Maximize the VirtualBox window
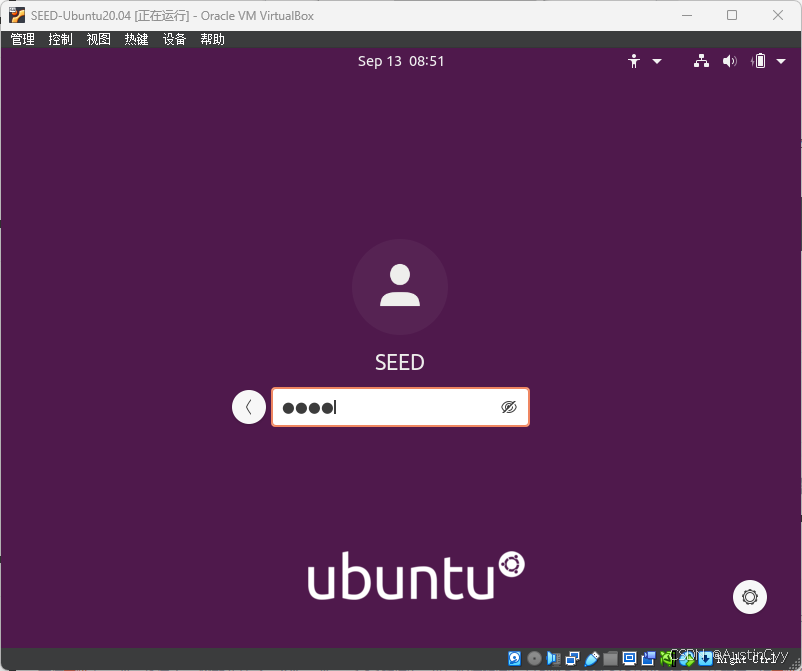 tap(732, 15)
